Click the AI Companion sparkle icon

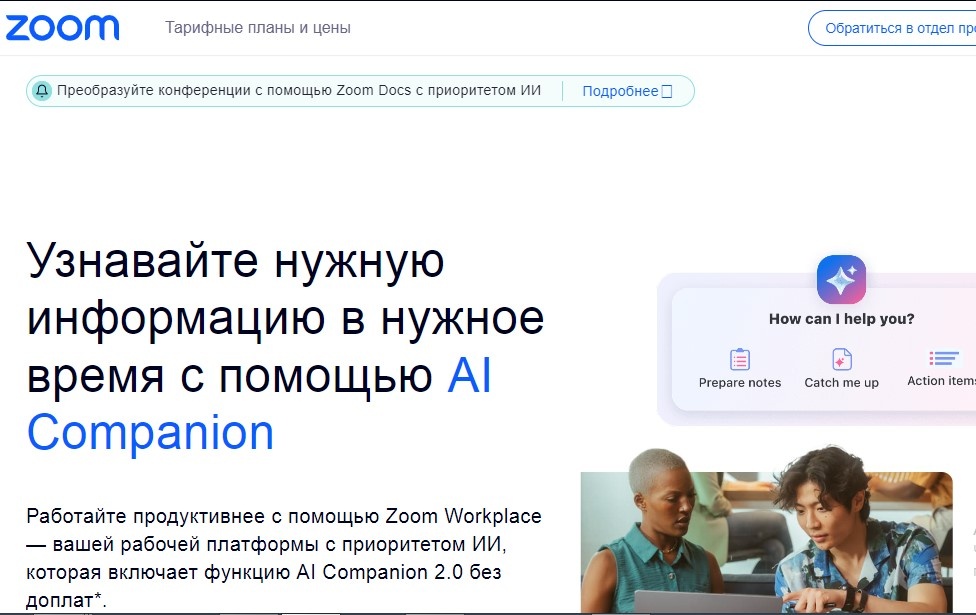click(841, 279)
